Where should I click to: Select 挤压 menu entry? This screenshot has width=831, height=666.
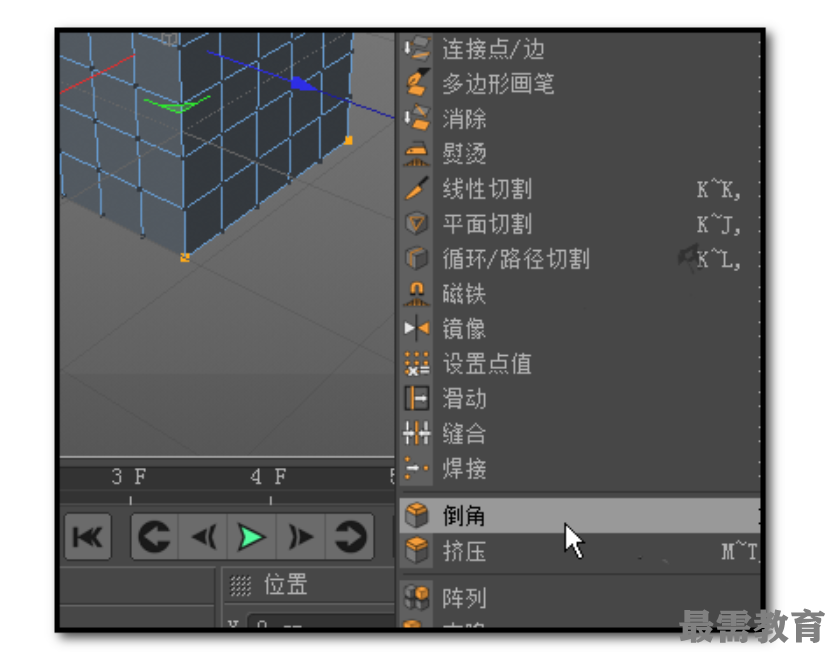(x=580, y=551)
